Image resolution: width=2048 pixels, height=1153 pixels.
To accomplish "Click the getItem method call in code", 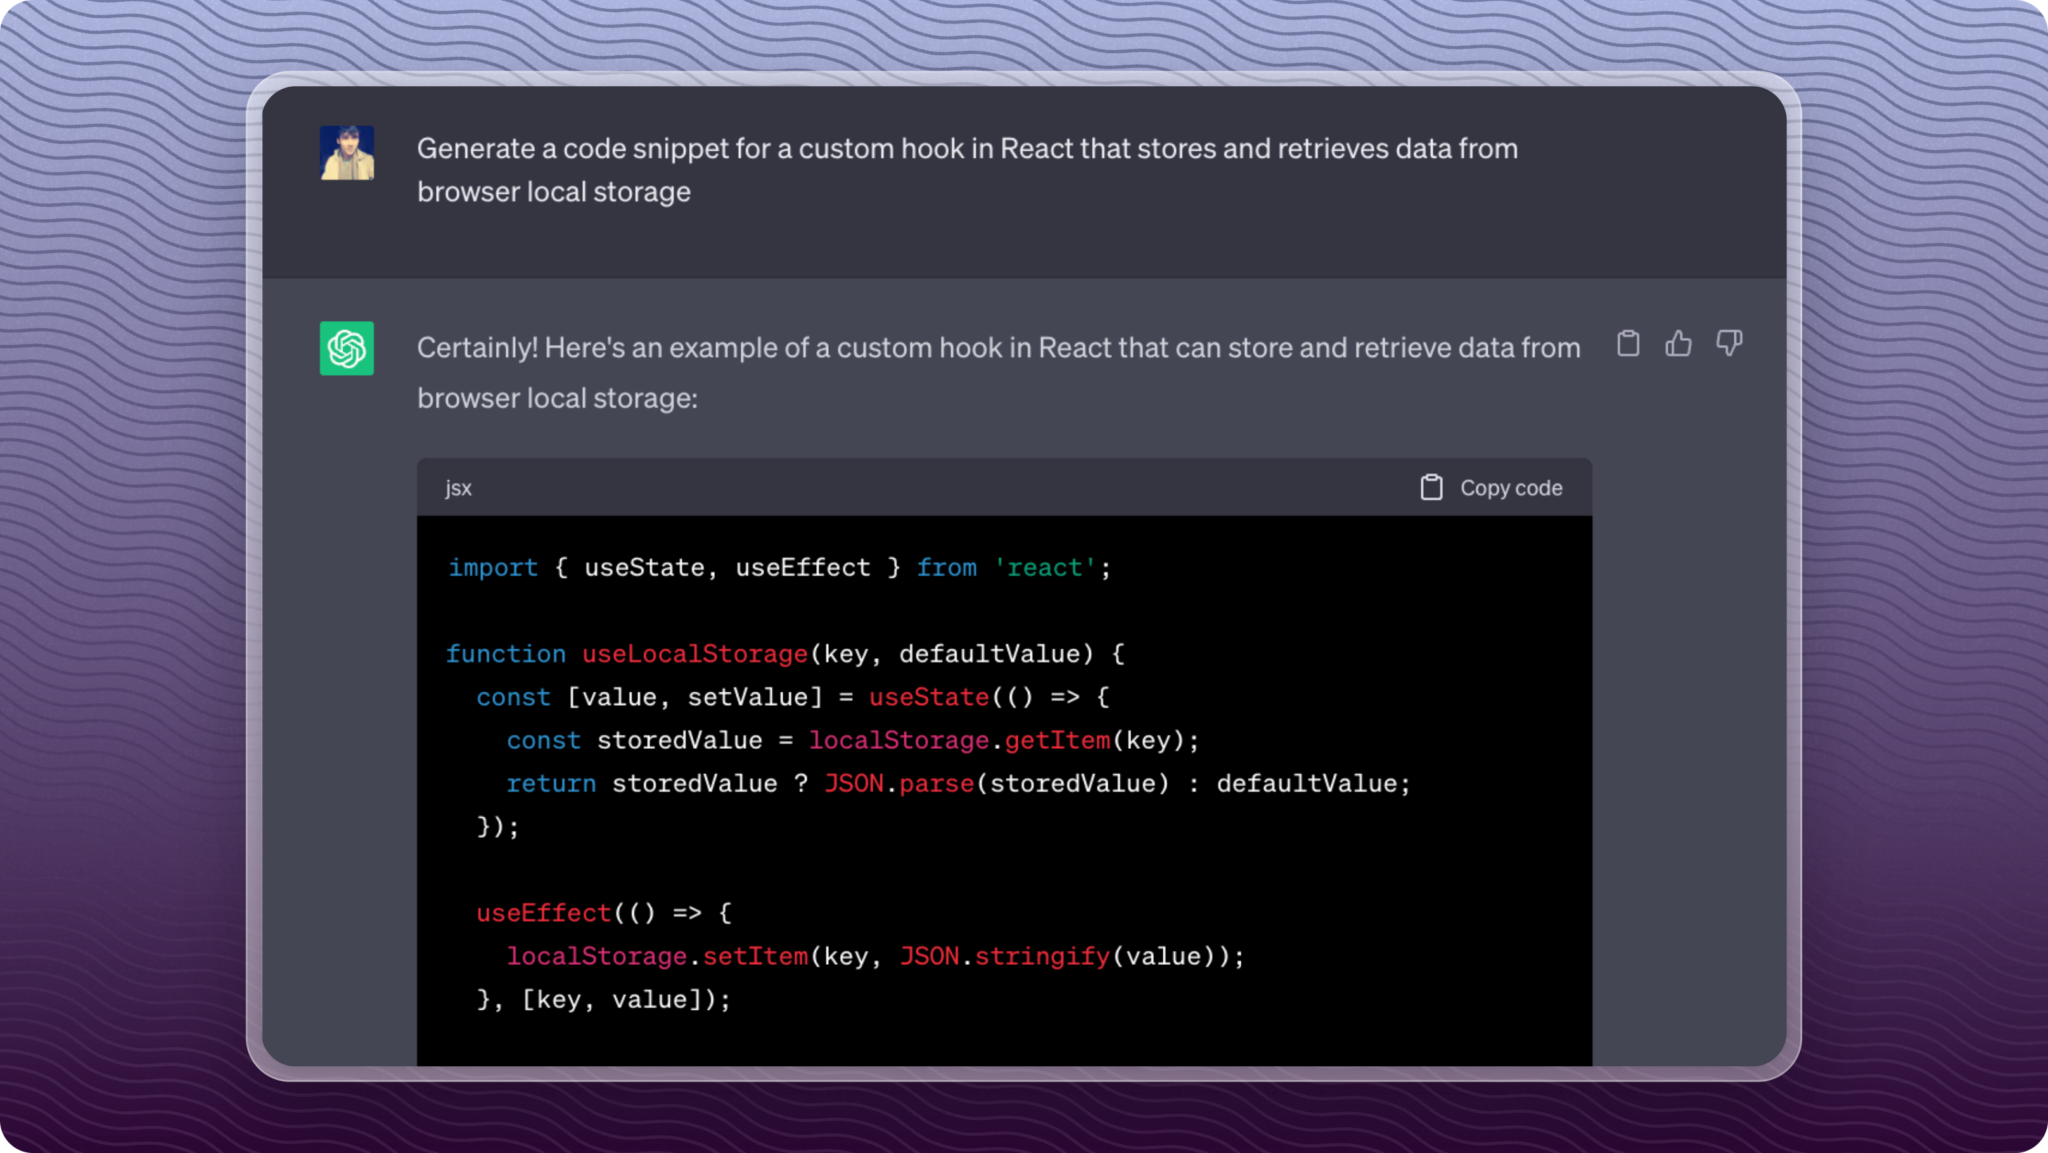I will pos(1058,740).
